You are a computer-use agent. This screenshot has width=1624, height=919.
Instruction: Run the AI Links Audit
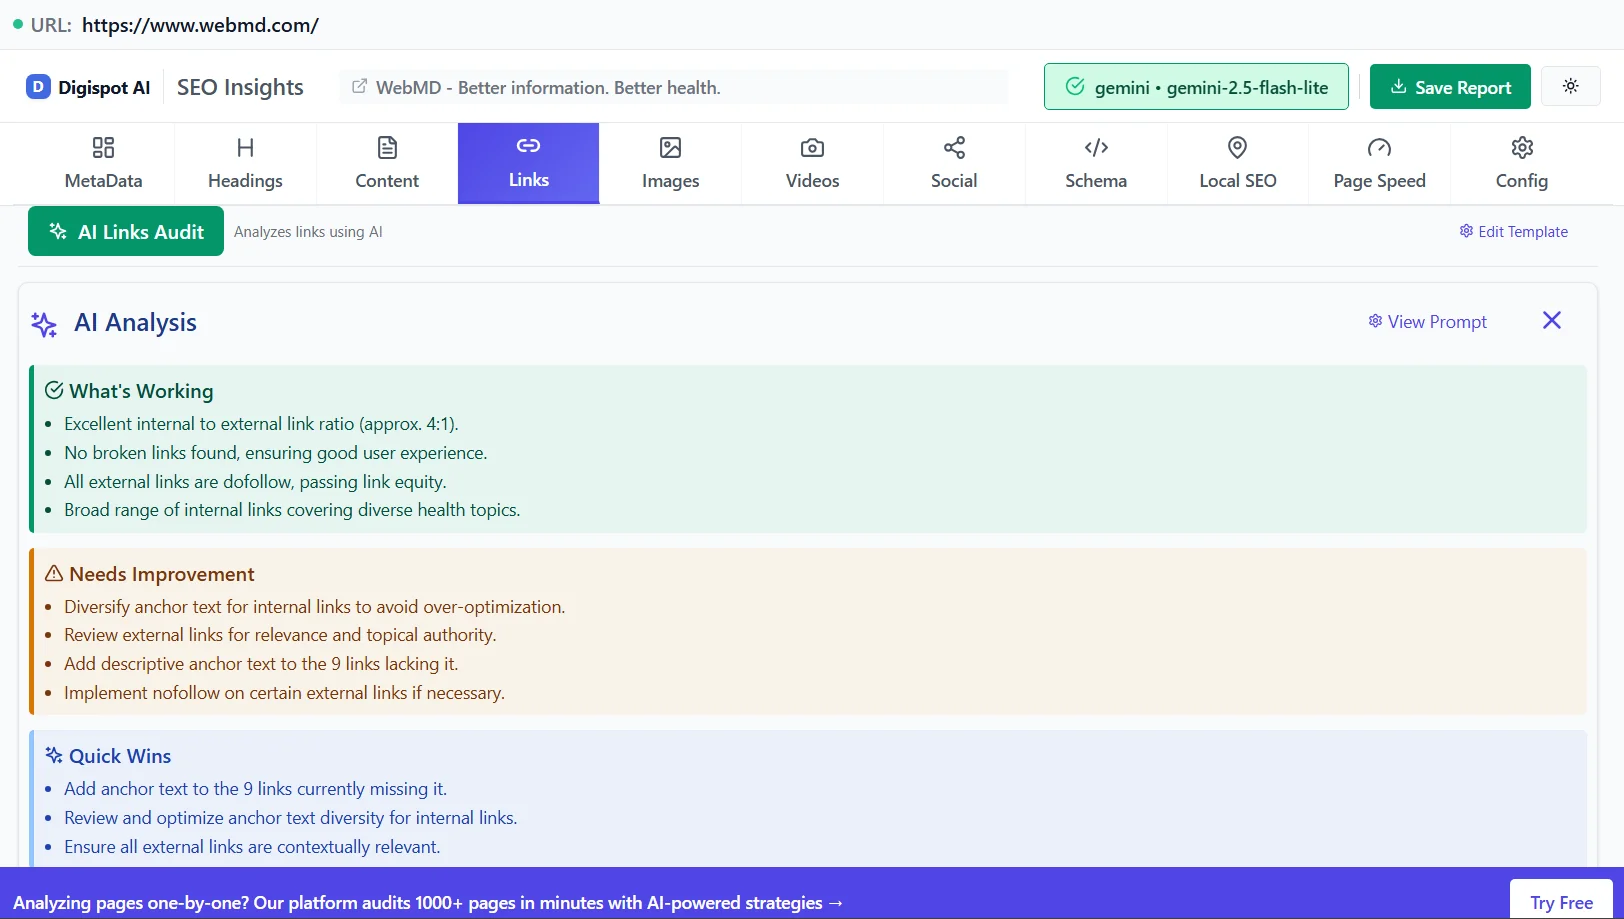pos(126,232)
